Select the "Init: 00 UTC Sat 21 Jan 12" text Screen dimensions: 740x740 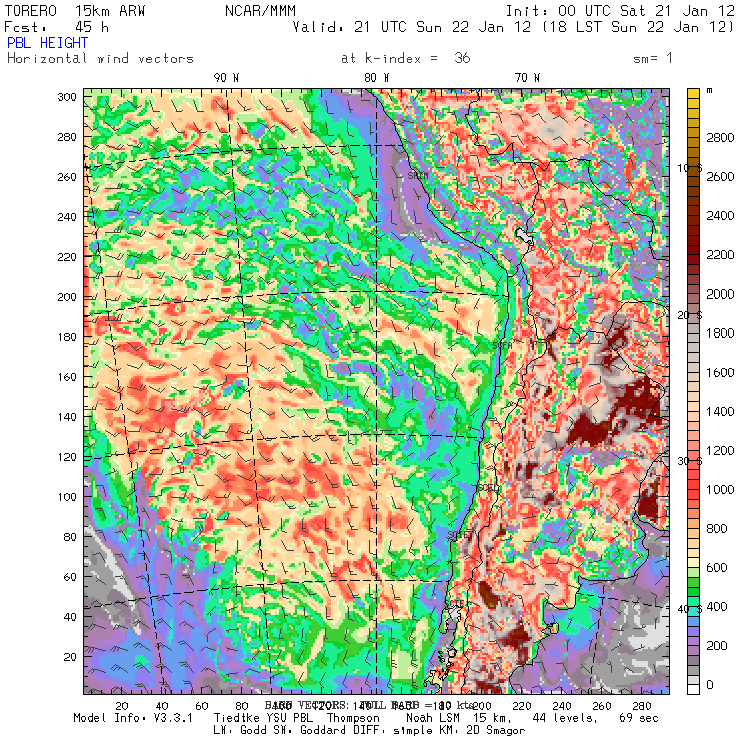pos(620,11)
